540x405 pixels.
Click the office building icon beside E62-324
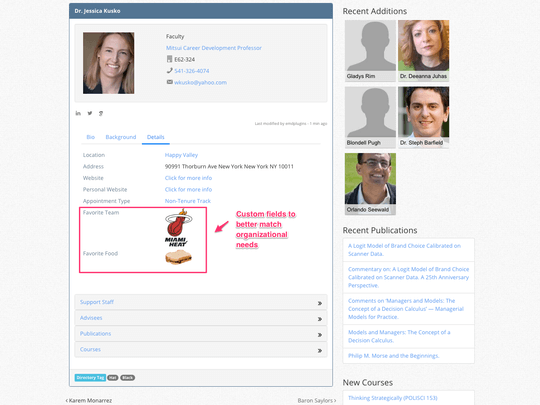pos(169,59)
